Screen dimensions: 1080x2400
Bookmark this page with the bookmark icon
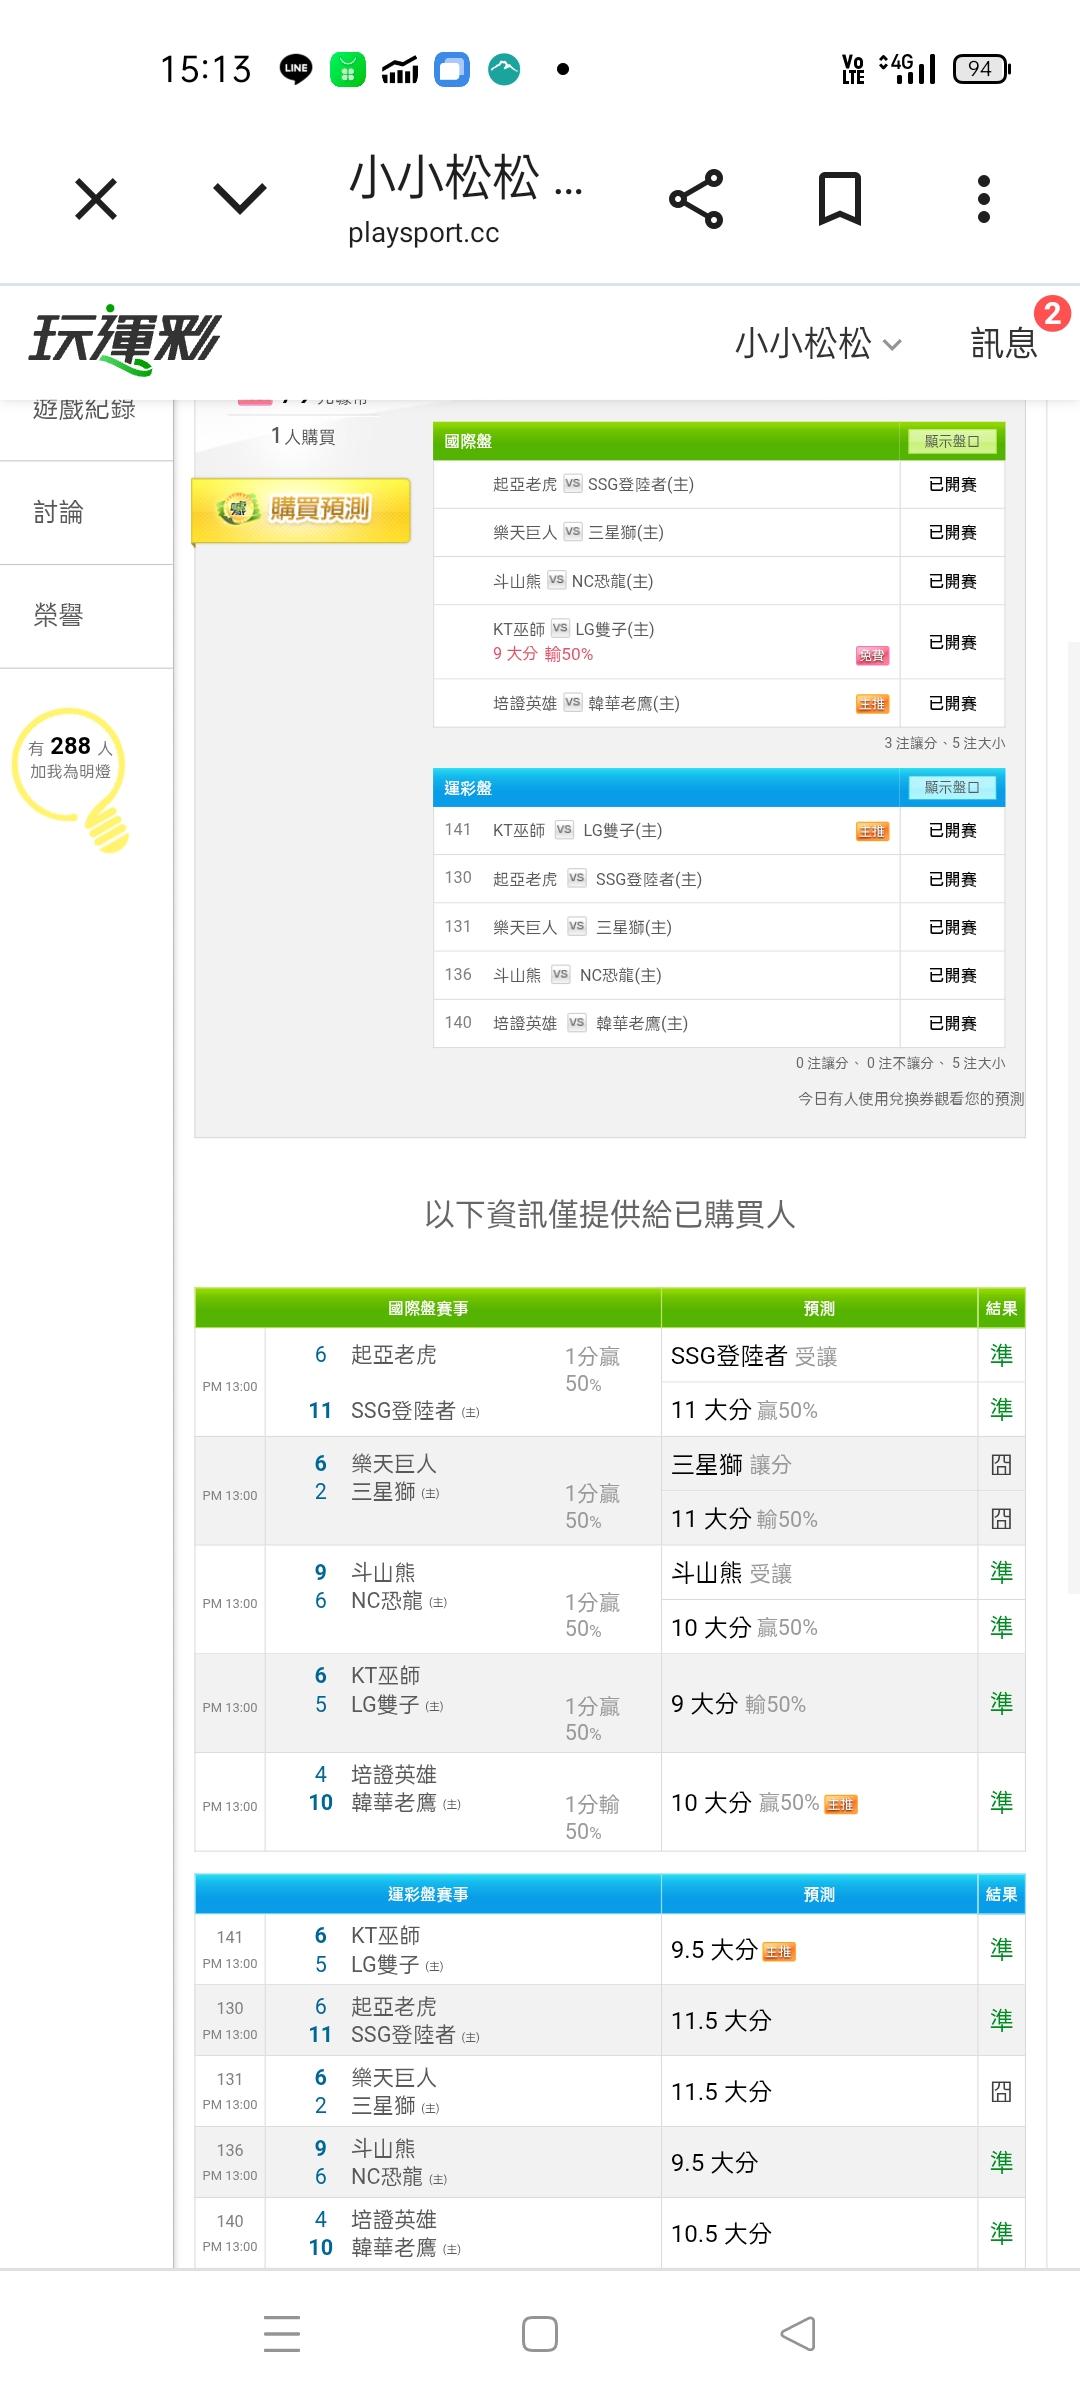[839, 199]
